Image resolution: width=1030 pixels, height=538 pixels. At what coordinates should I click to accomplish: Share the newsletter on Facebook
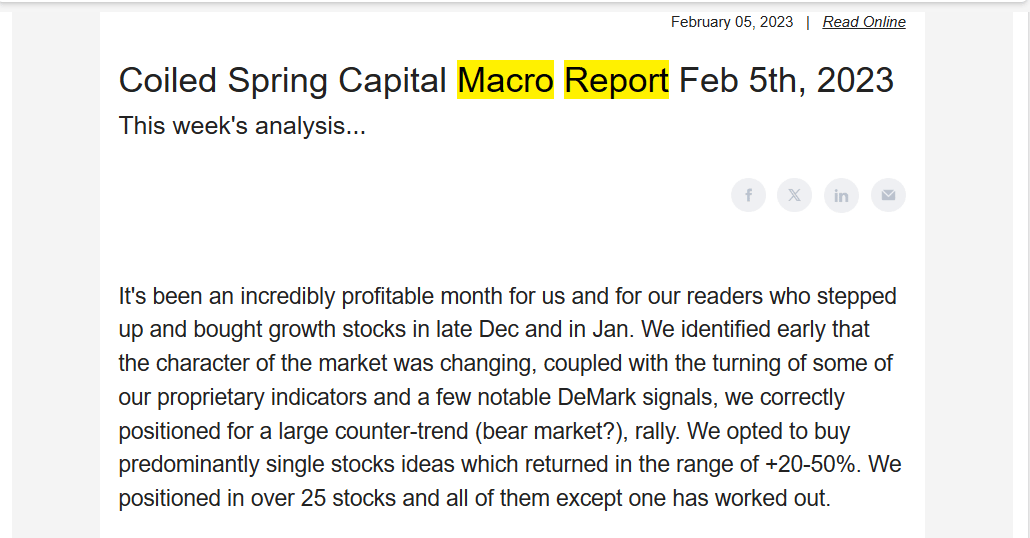(748, 195)
